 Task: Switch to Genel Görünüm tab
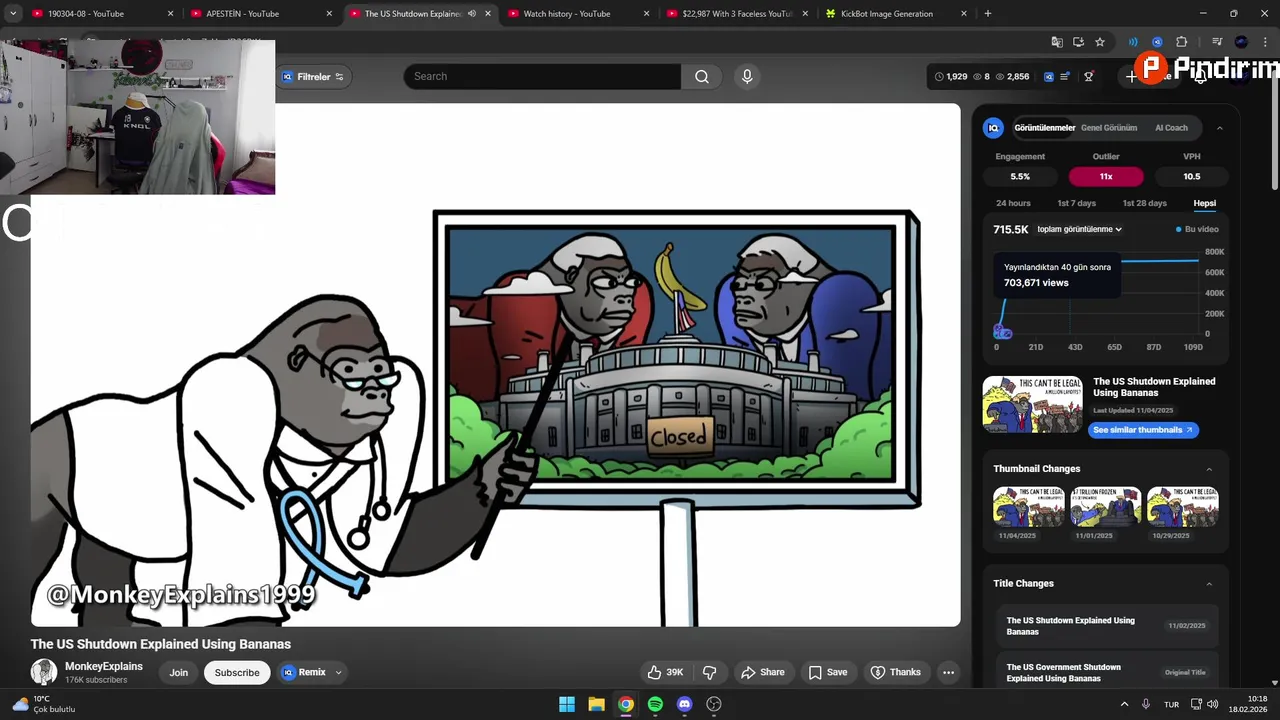tap(1109, 128)
